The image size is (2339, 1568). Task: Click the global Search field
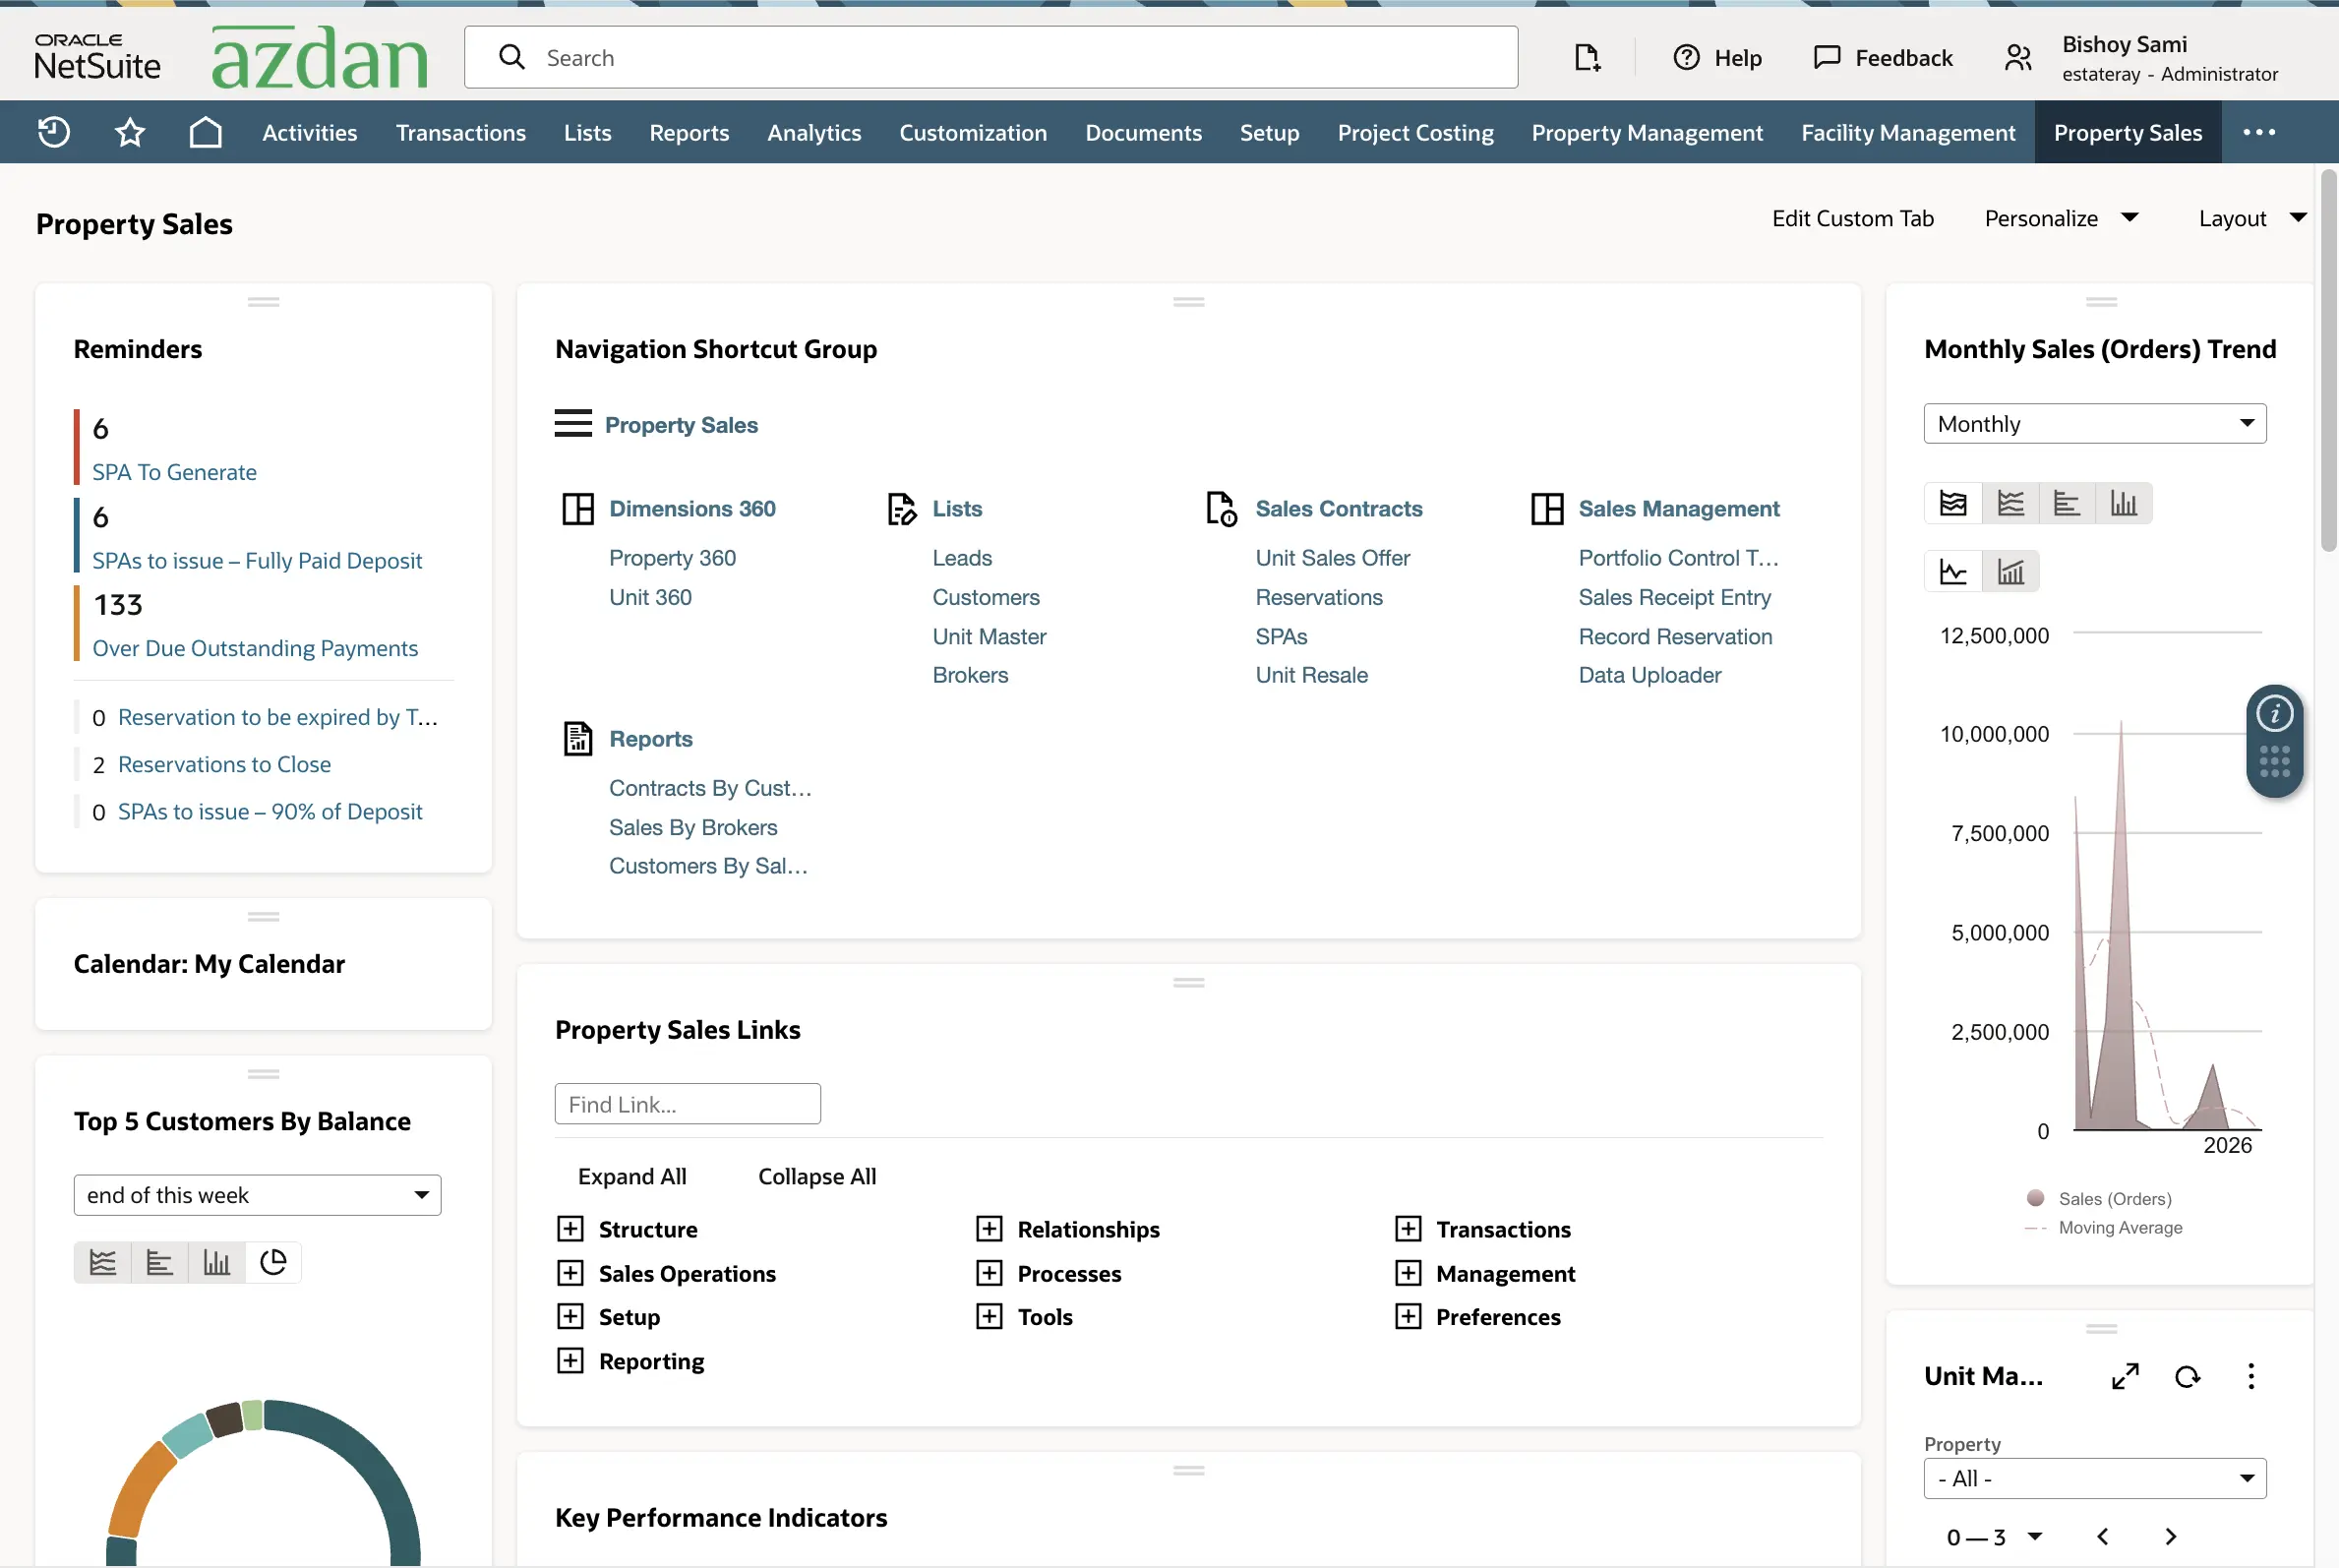(991, 57)
